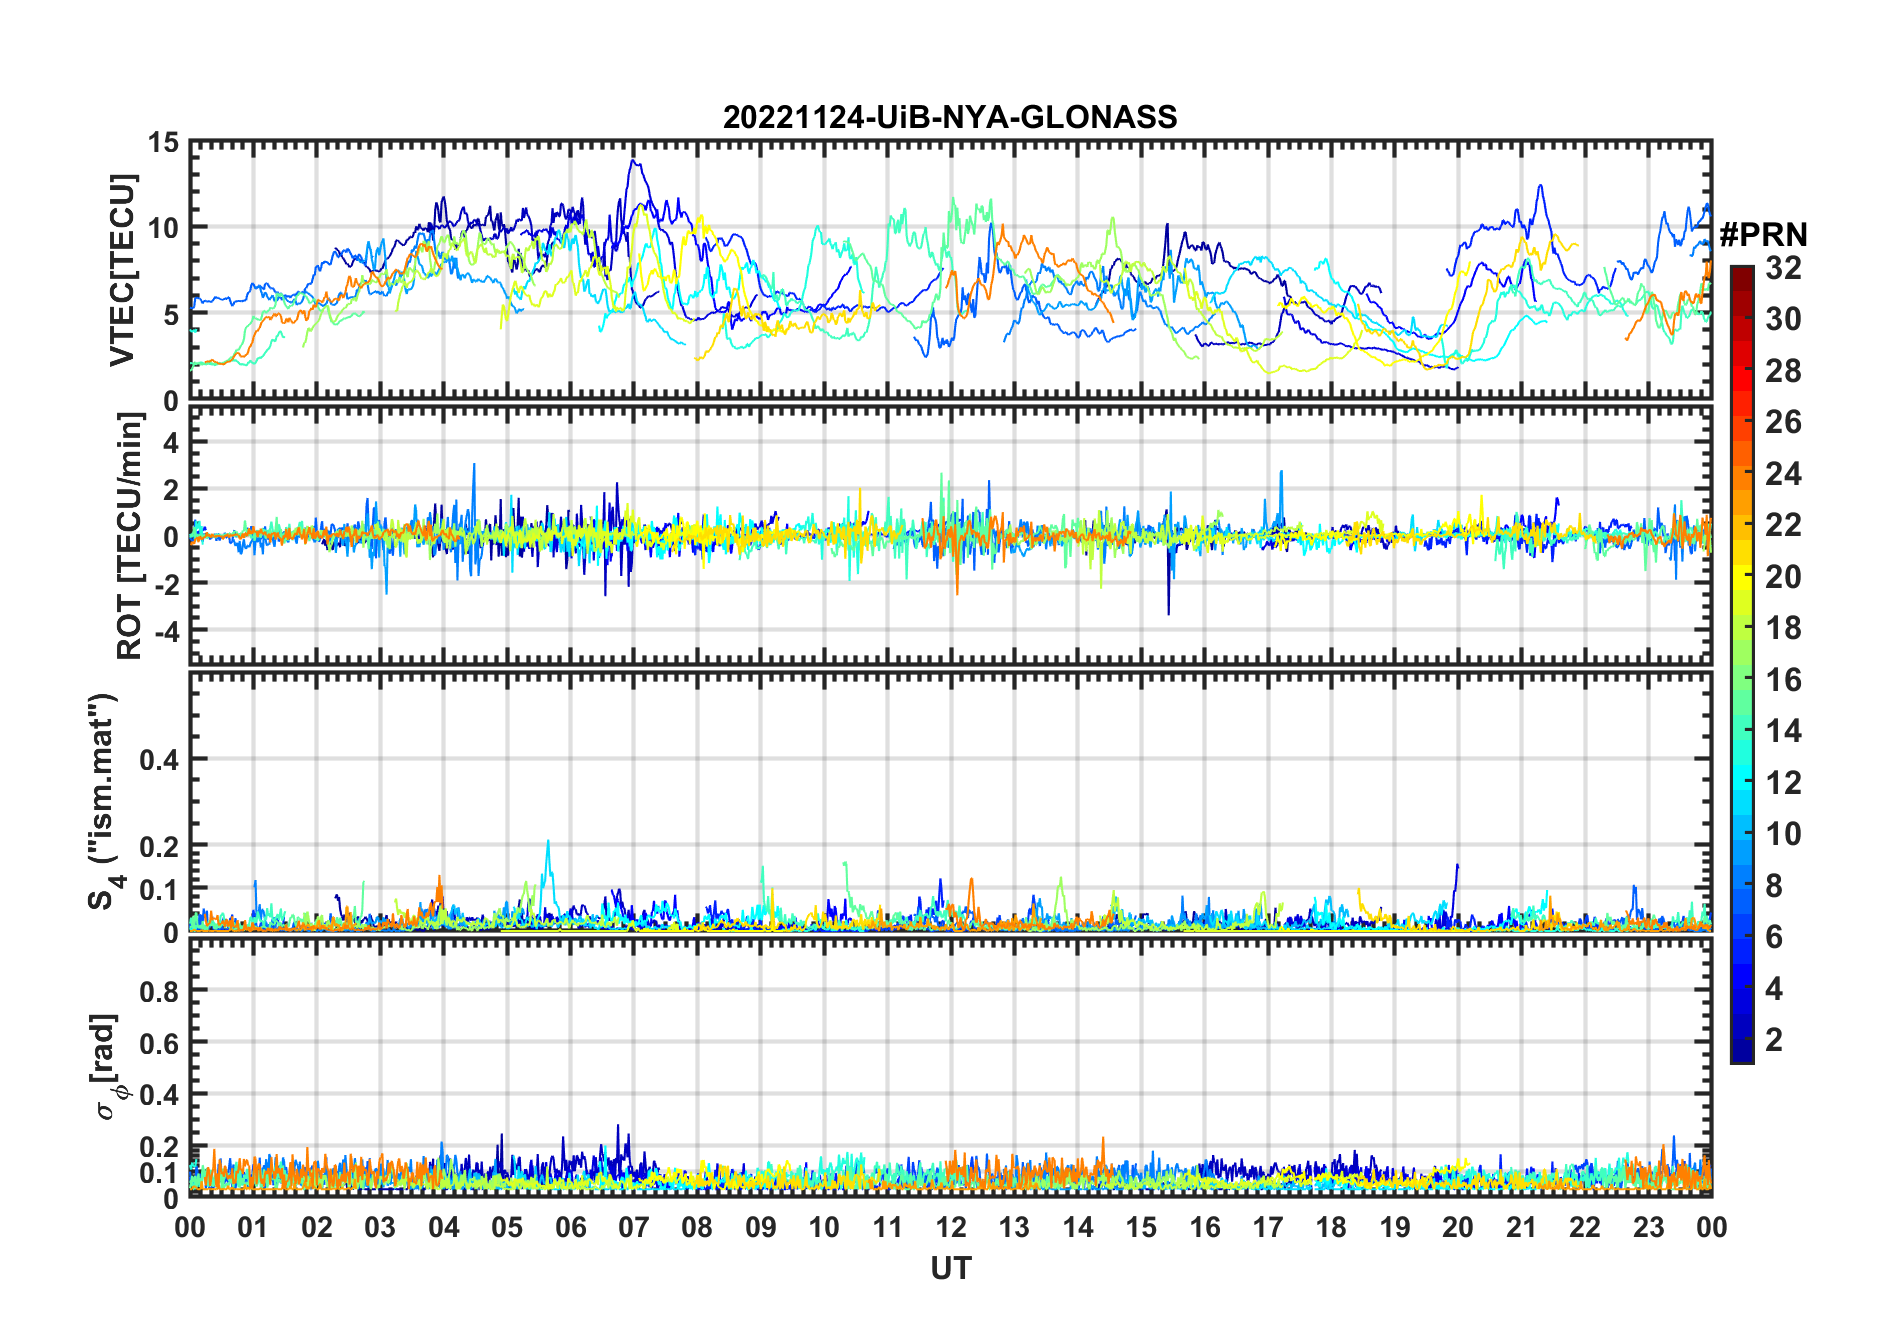
Task: Click the S4 ("ism.mat") y-axis label
Action: tap(104, 801)
